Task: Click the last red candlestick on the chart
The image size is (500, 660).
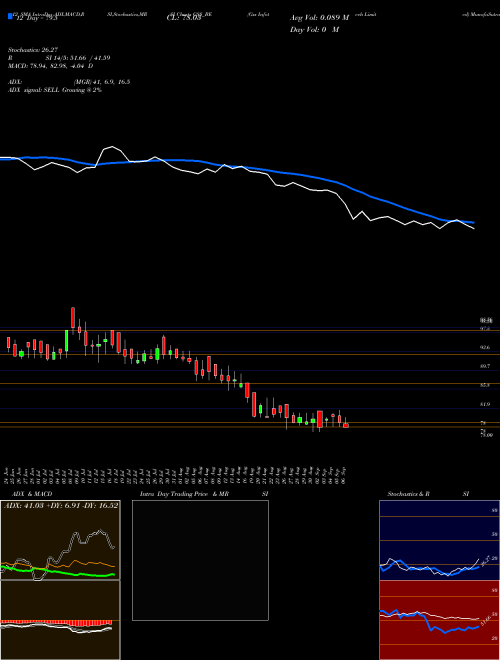Action: tap(346, 426)
